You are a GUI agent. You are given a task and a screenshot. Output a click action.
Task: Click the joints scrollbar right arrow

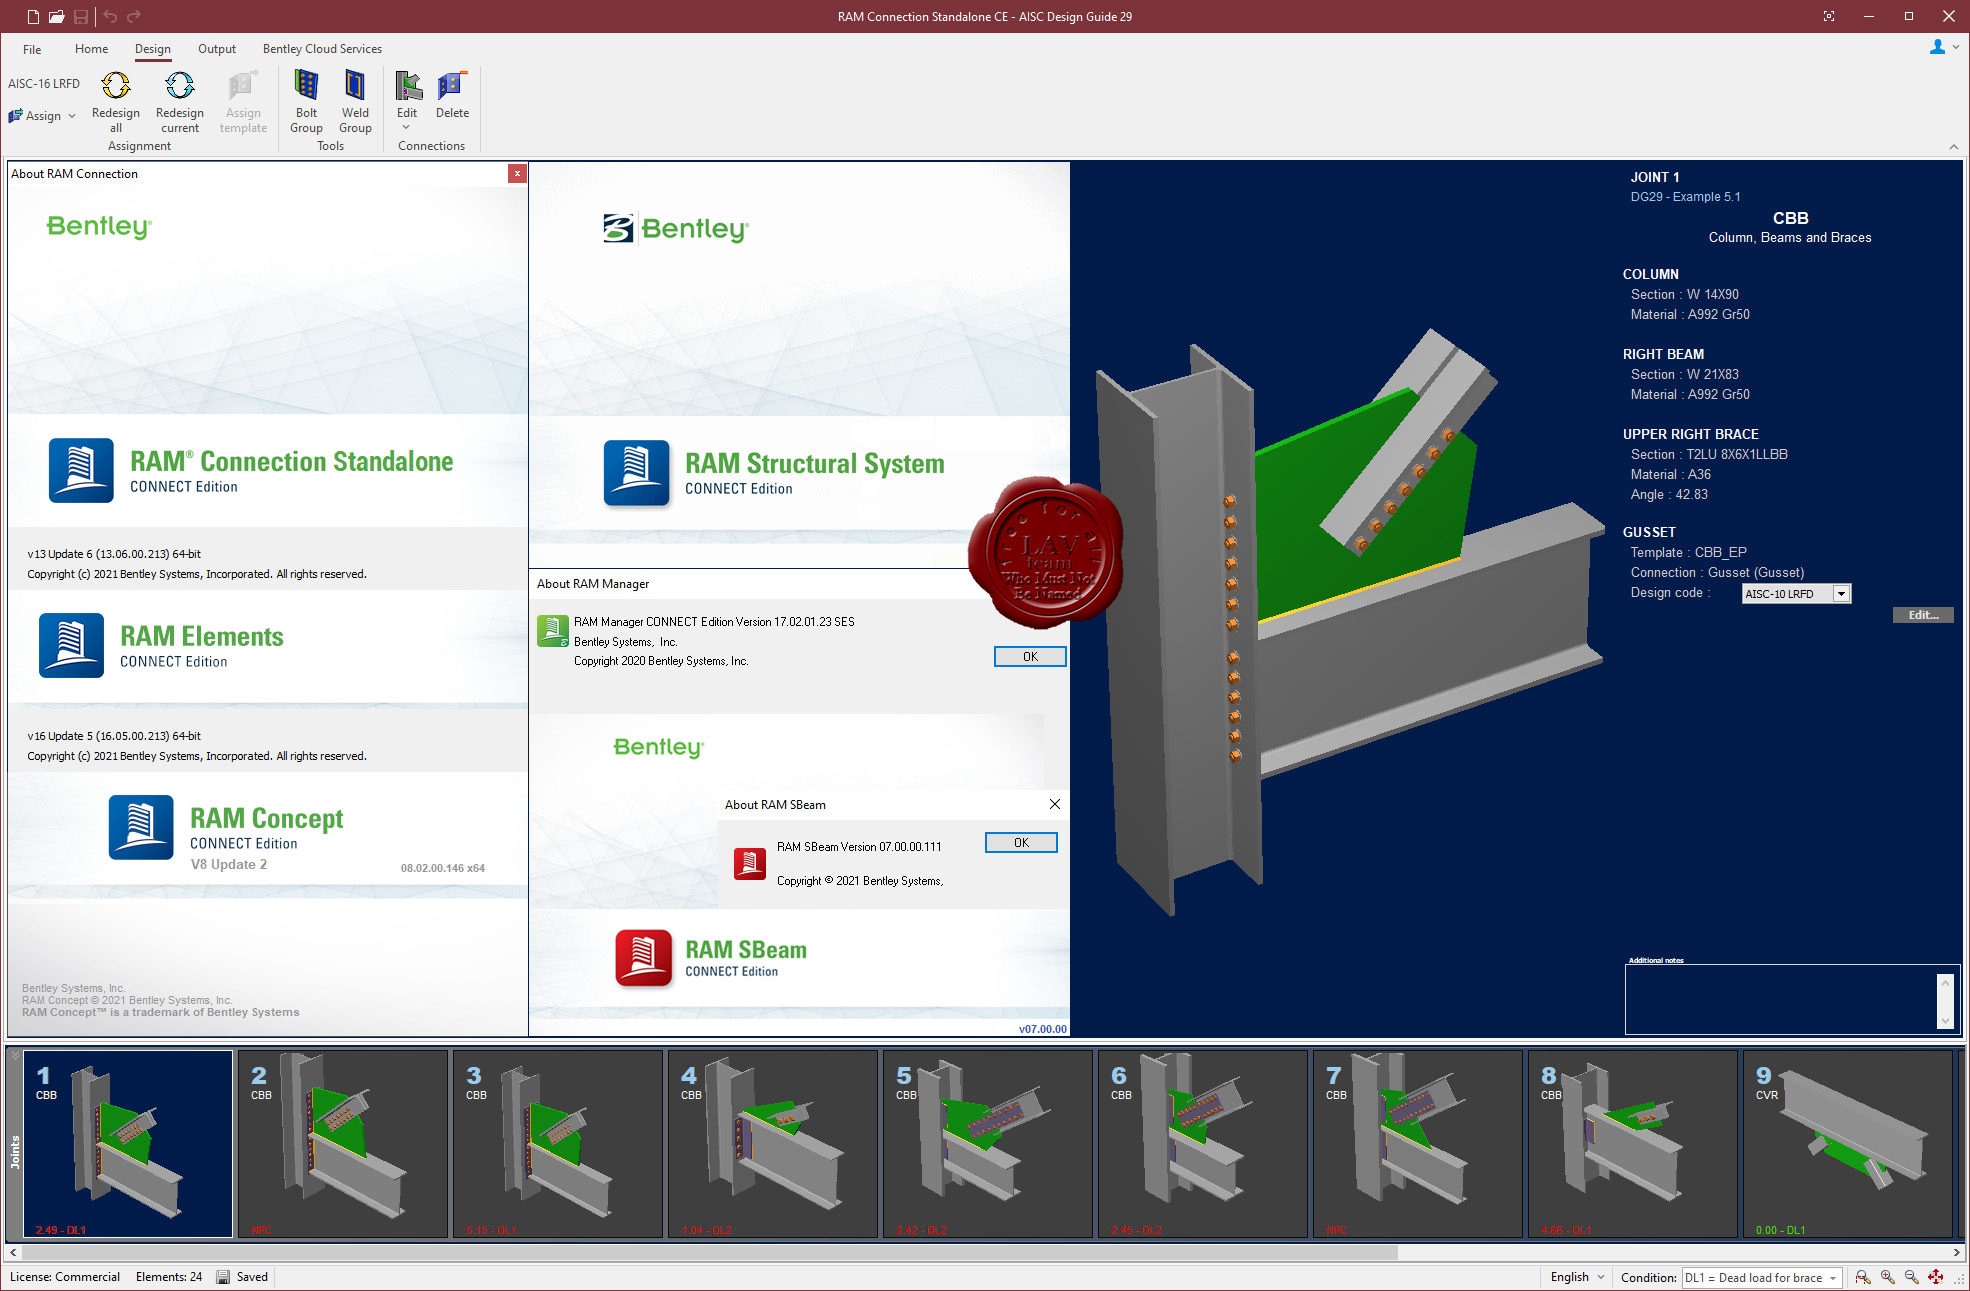tap(1957, 1252)
